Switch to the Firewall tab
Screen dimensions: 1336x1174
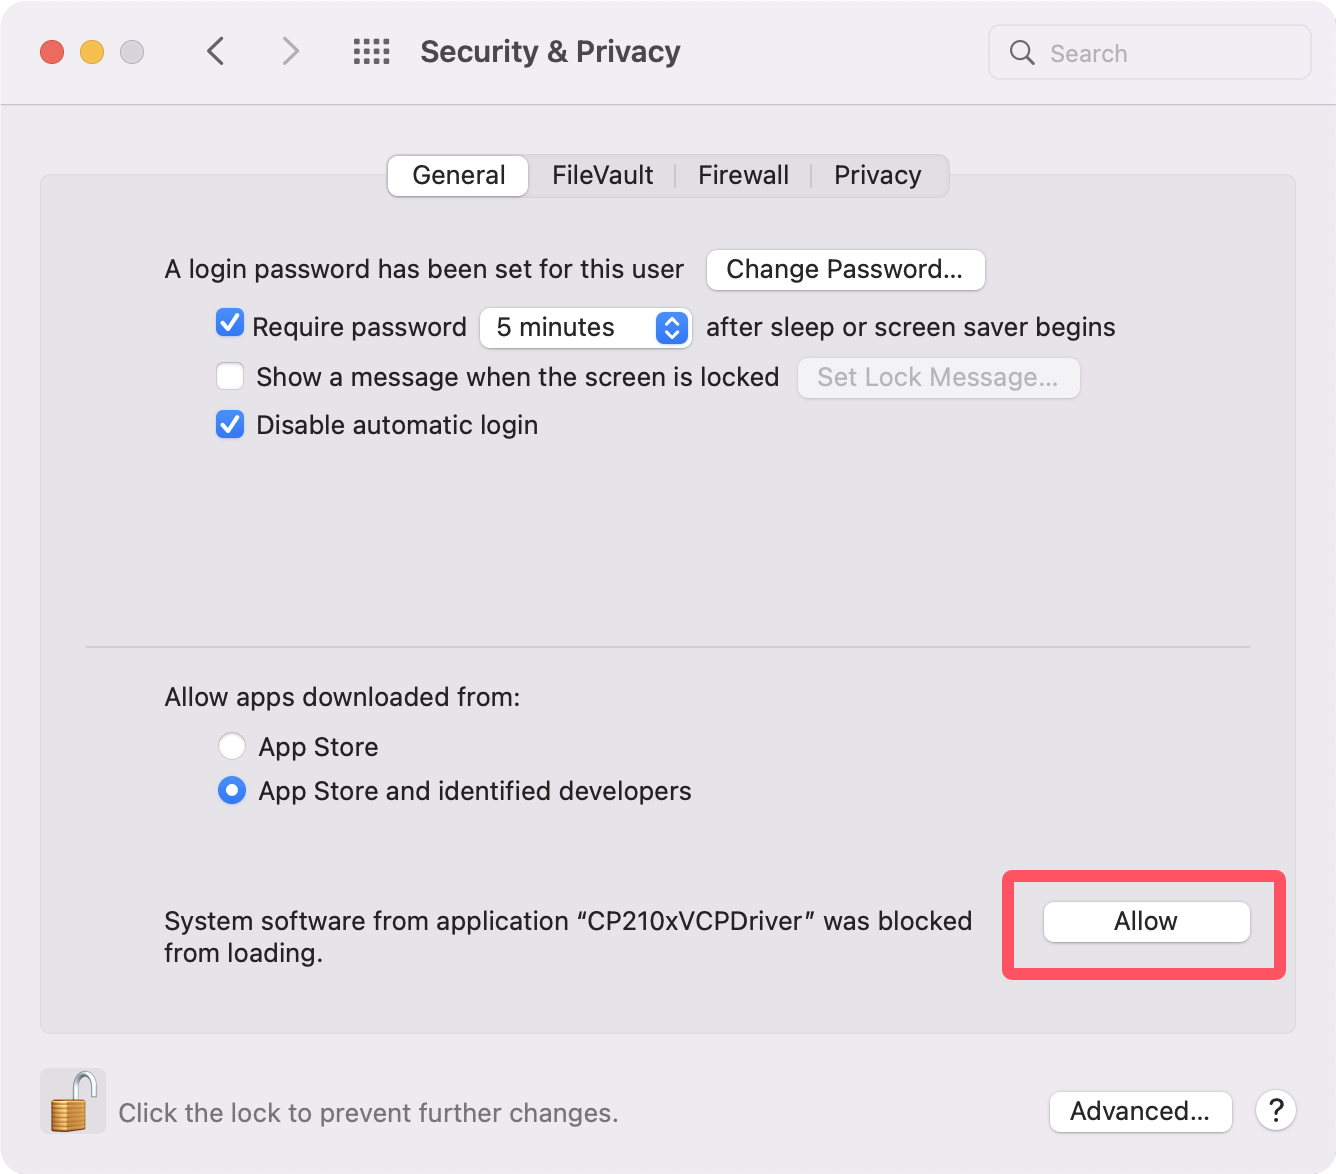tap(743, 176)
